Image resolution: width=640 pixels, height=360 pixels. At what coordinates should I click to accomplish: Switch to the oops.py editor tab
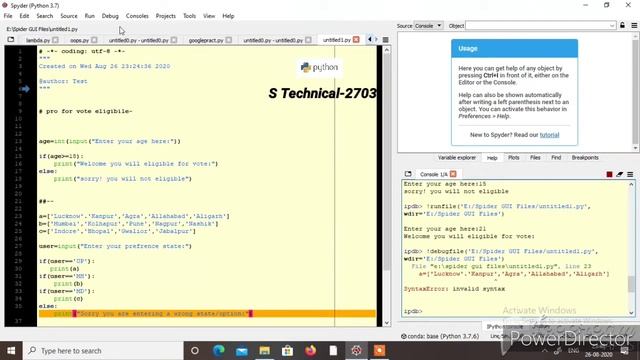pos(79,40)
